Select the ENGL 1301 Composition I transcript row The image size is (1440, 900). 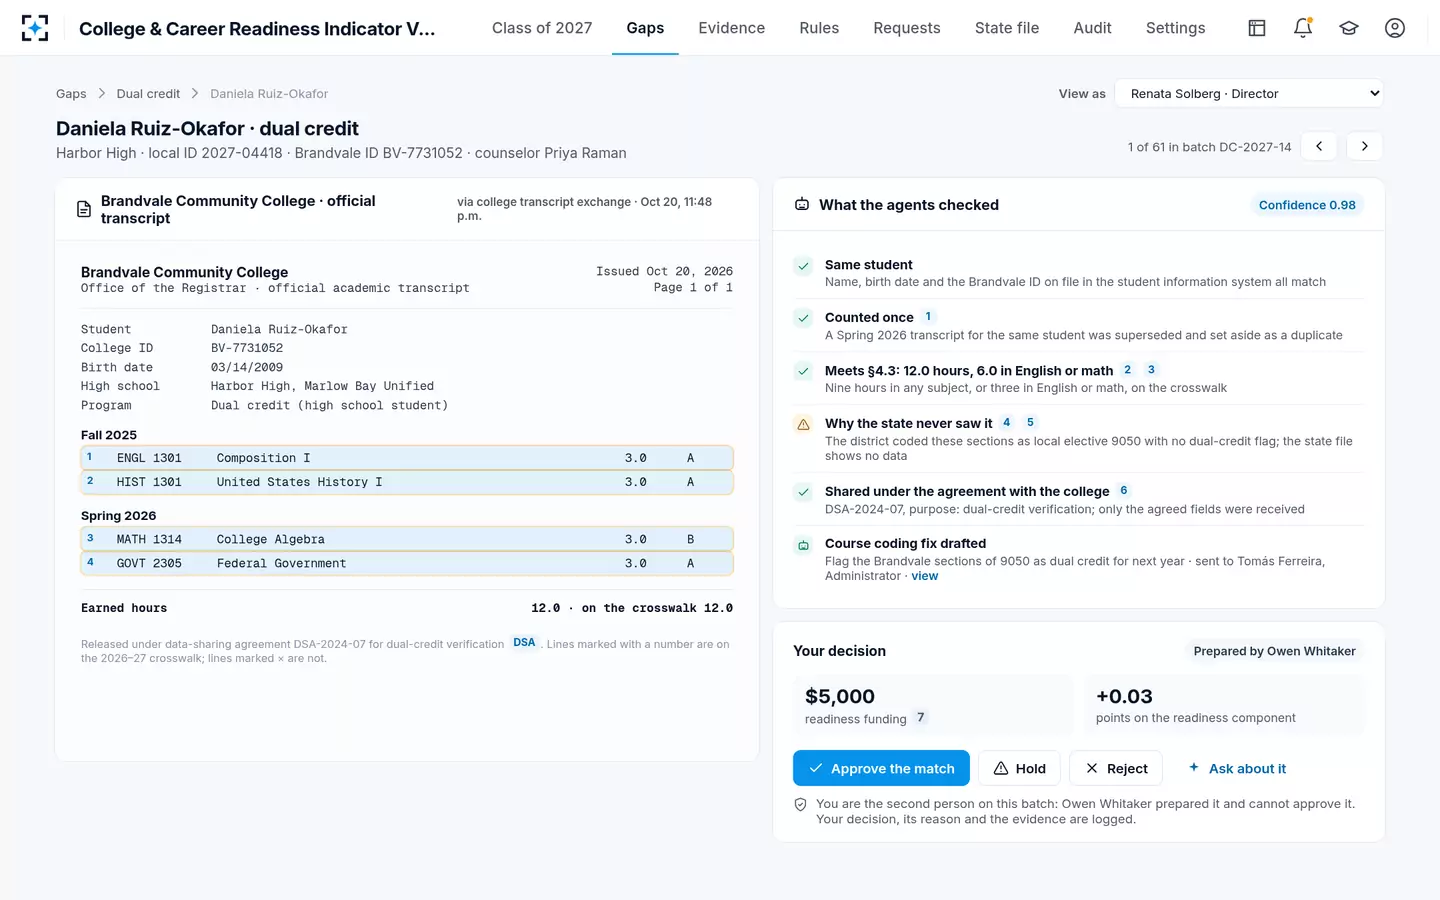tap(407, 458)
